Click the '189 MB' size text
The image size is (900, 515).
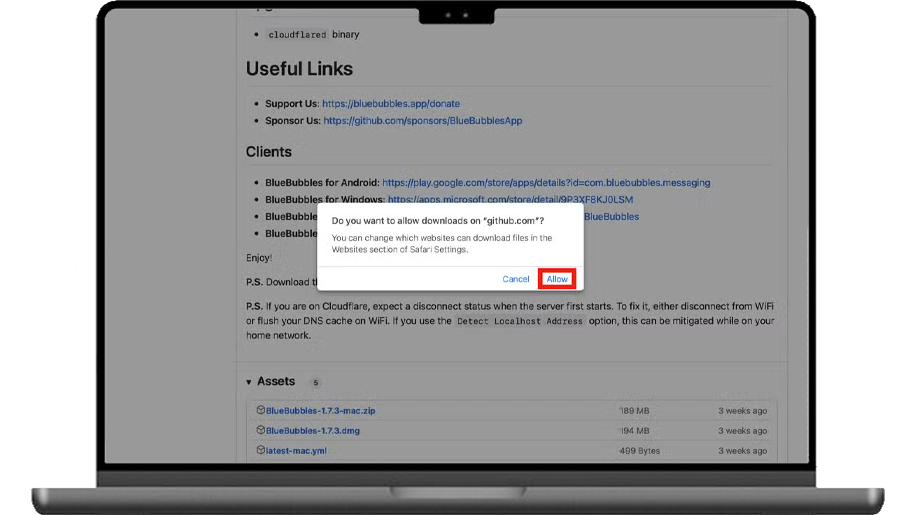[635, 411]
